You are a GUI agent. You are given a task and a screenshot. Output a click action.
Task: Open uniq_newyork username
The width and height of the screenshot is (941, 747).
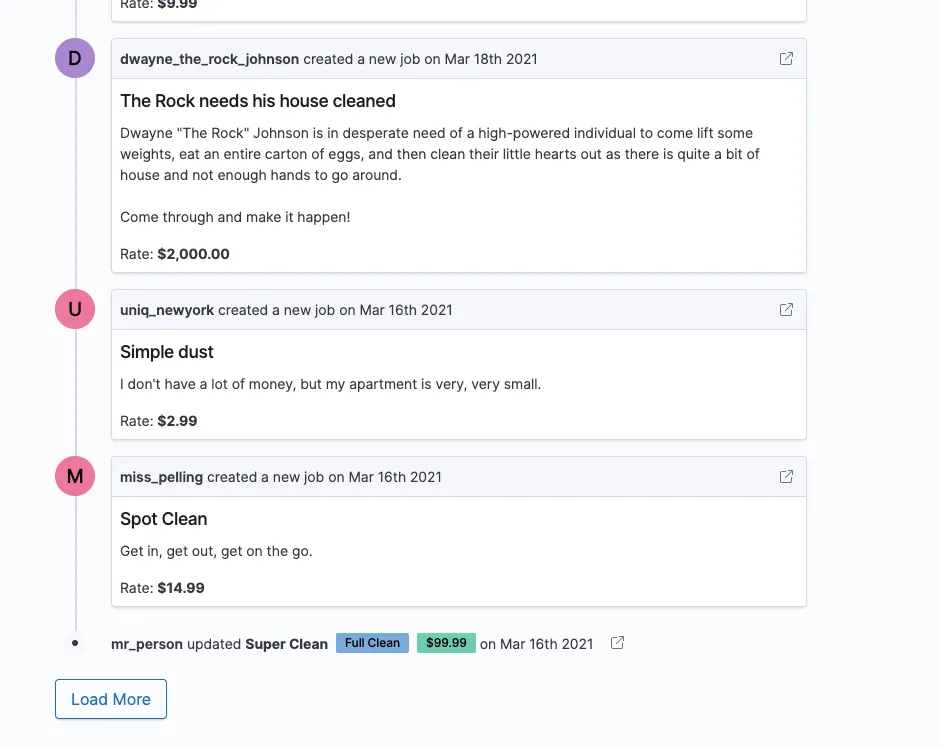[x=167, y=310]
